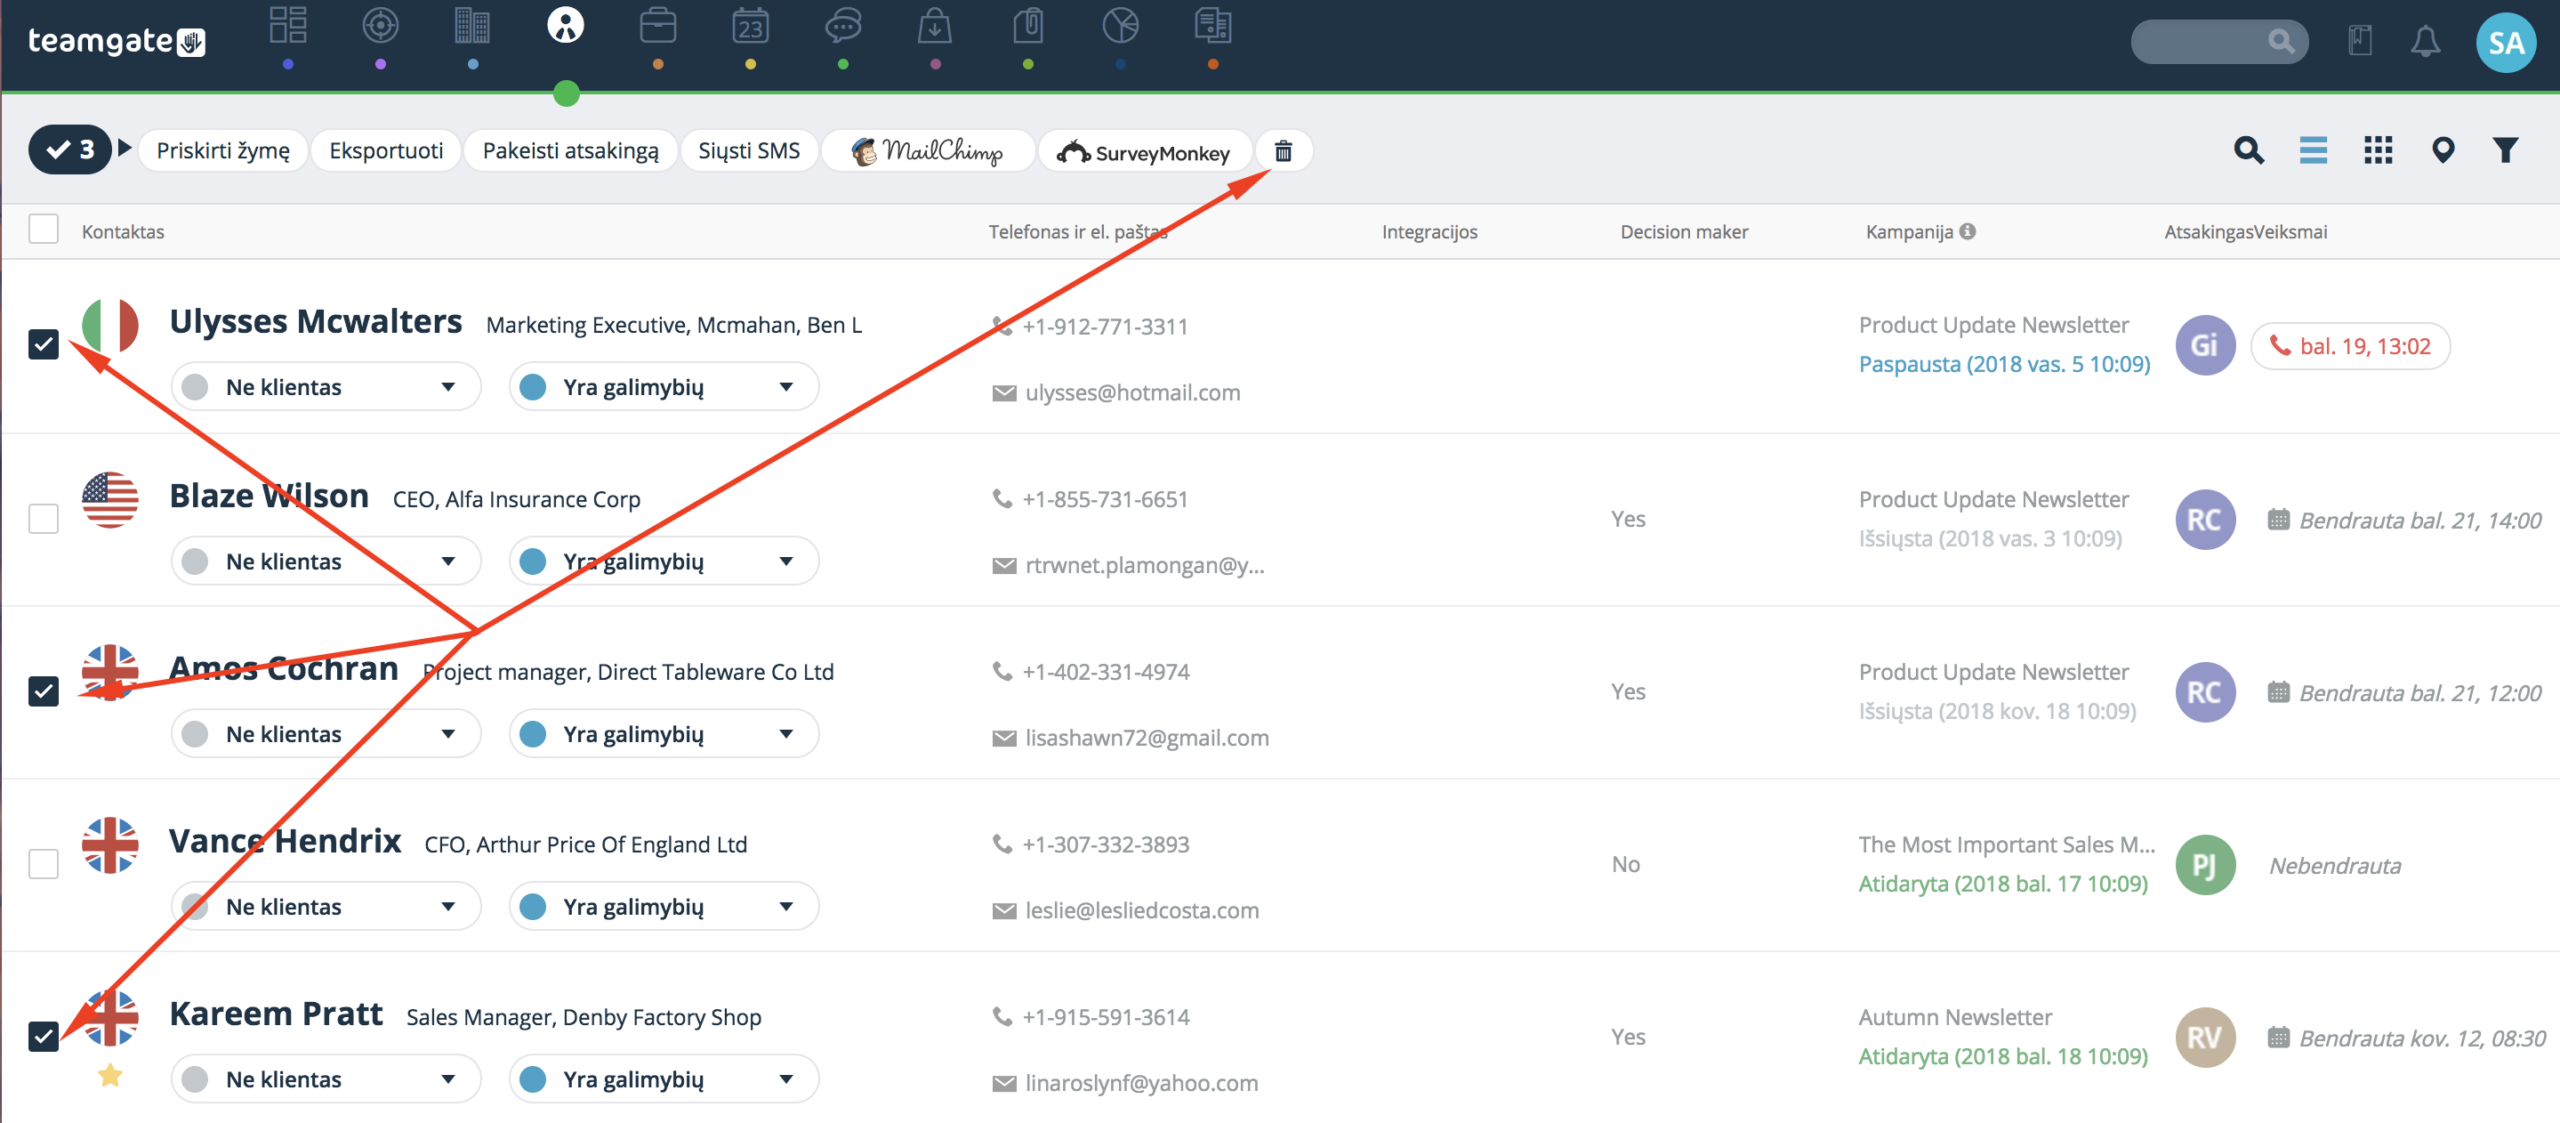Open Amos Cochran Yra galimybių dropdown
Image resolution: width=2560 pixels, height=1123 pixels.
[664, 734]
